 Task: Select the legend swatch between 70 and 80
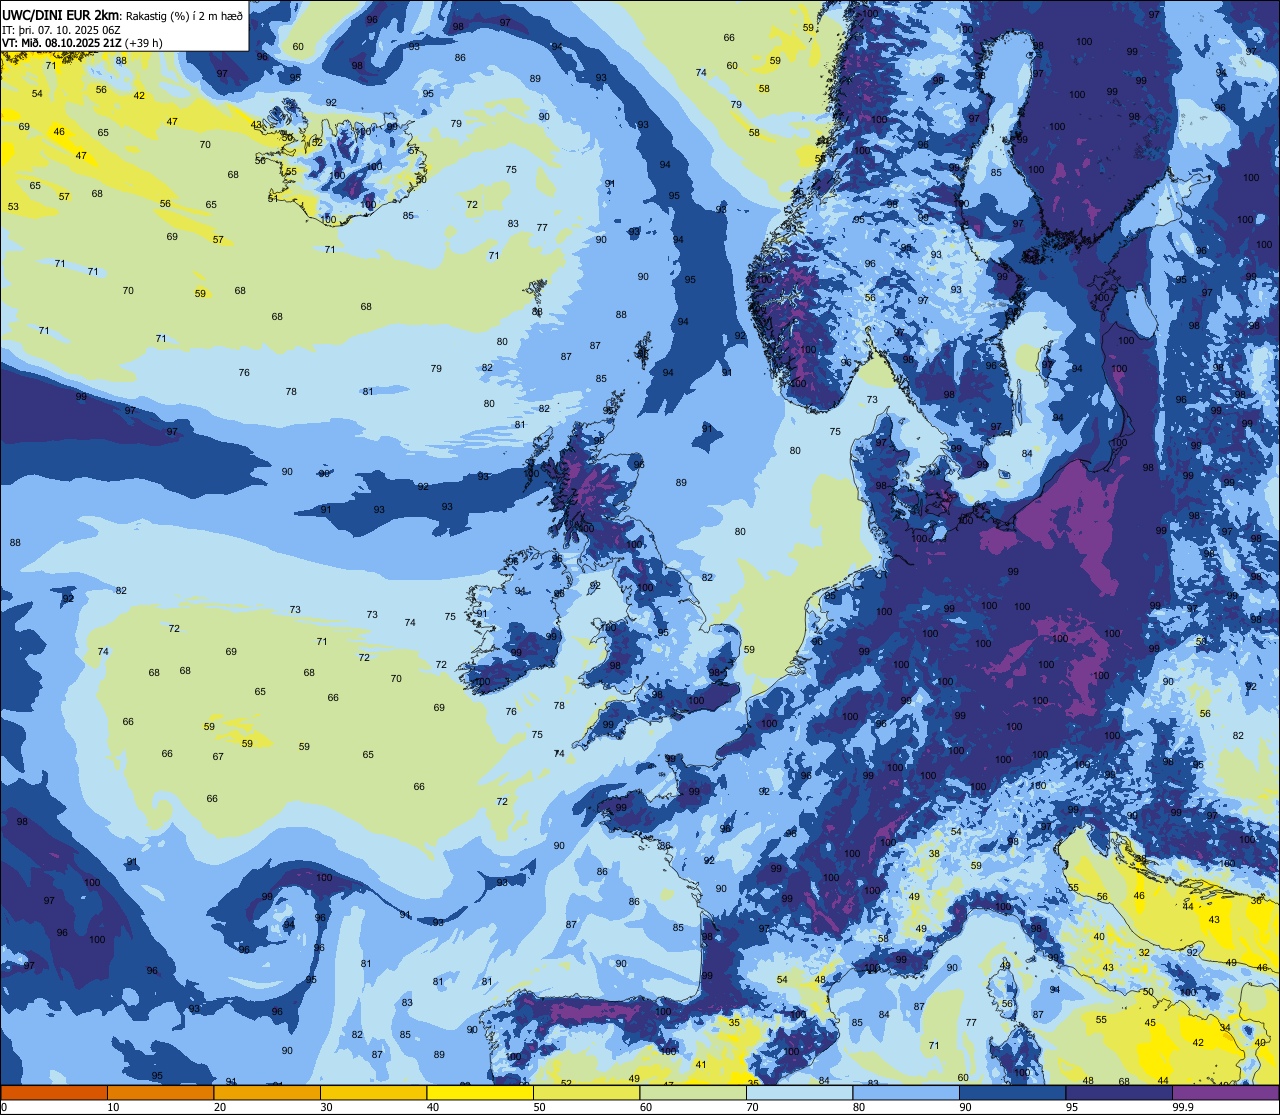click(x=799, y=1092)
